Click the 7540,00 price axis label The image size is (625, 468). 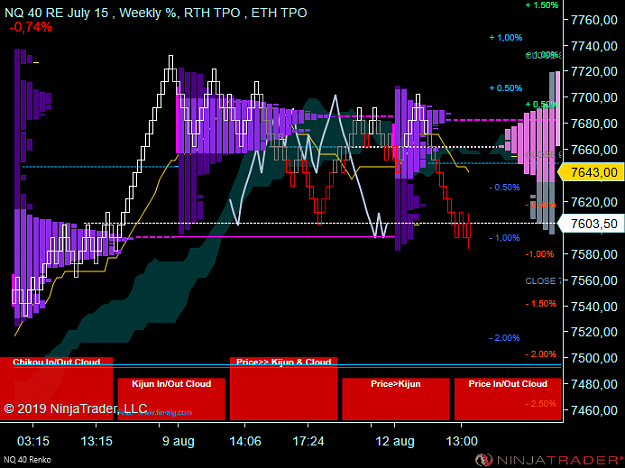pyautogui.click(x=594, y=306)
